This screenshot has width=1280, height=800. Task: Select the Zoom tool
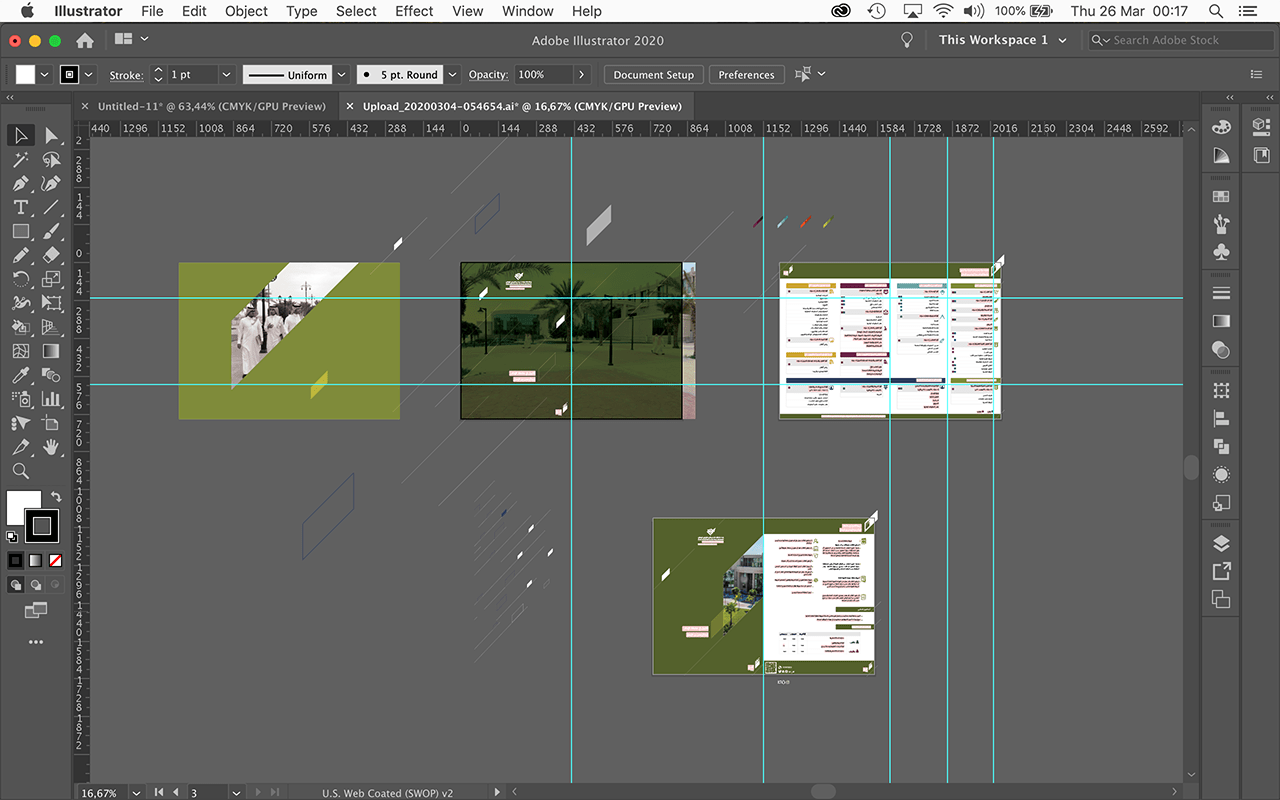[x=20, y=471]
